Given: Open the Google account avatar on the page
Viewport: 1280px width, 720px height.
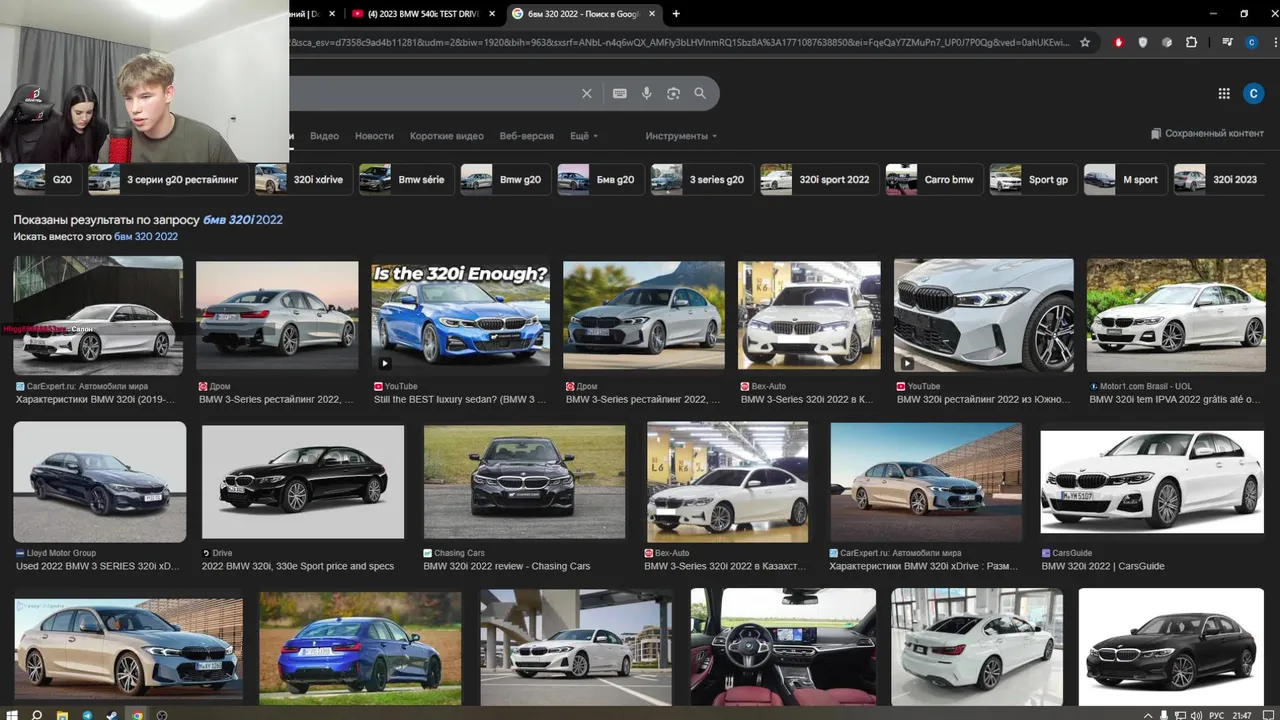Looking at the screenshot, I should (1254, 93).
